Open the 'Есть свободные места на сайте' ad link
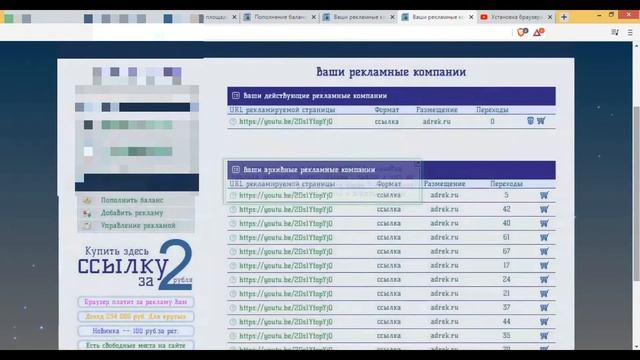 (x=136, y=345)
